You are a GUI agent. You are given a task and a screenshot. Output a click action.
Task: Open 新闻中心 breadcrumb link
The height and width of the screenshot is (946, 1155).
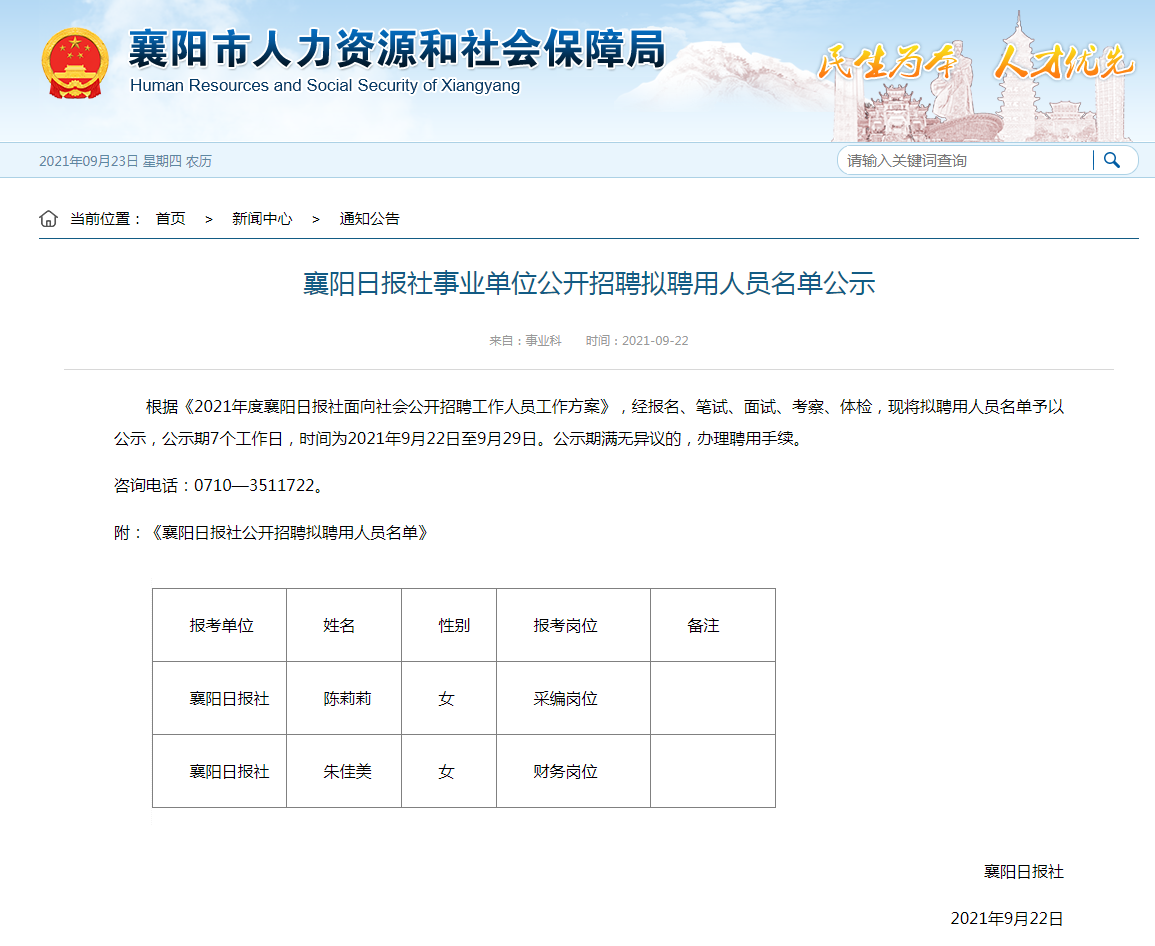point(262,219)
